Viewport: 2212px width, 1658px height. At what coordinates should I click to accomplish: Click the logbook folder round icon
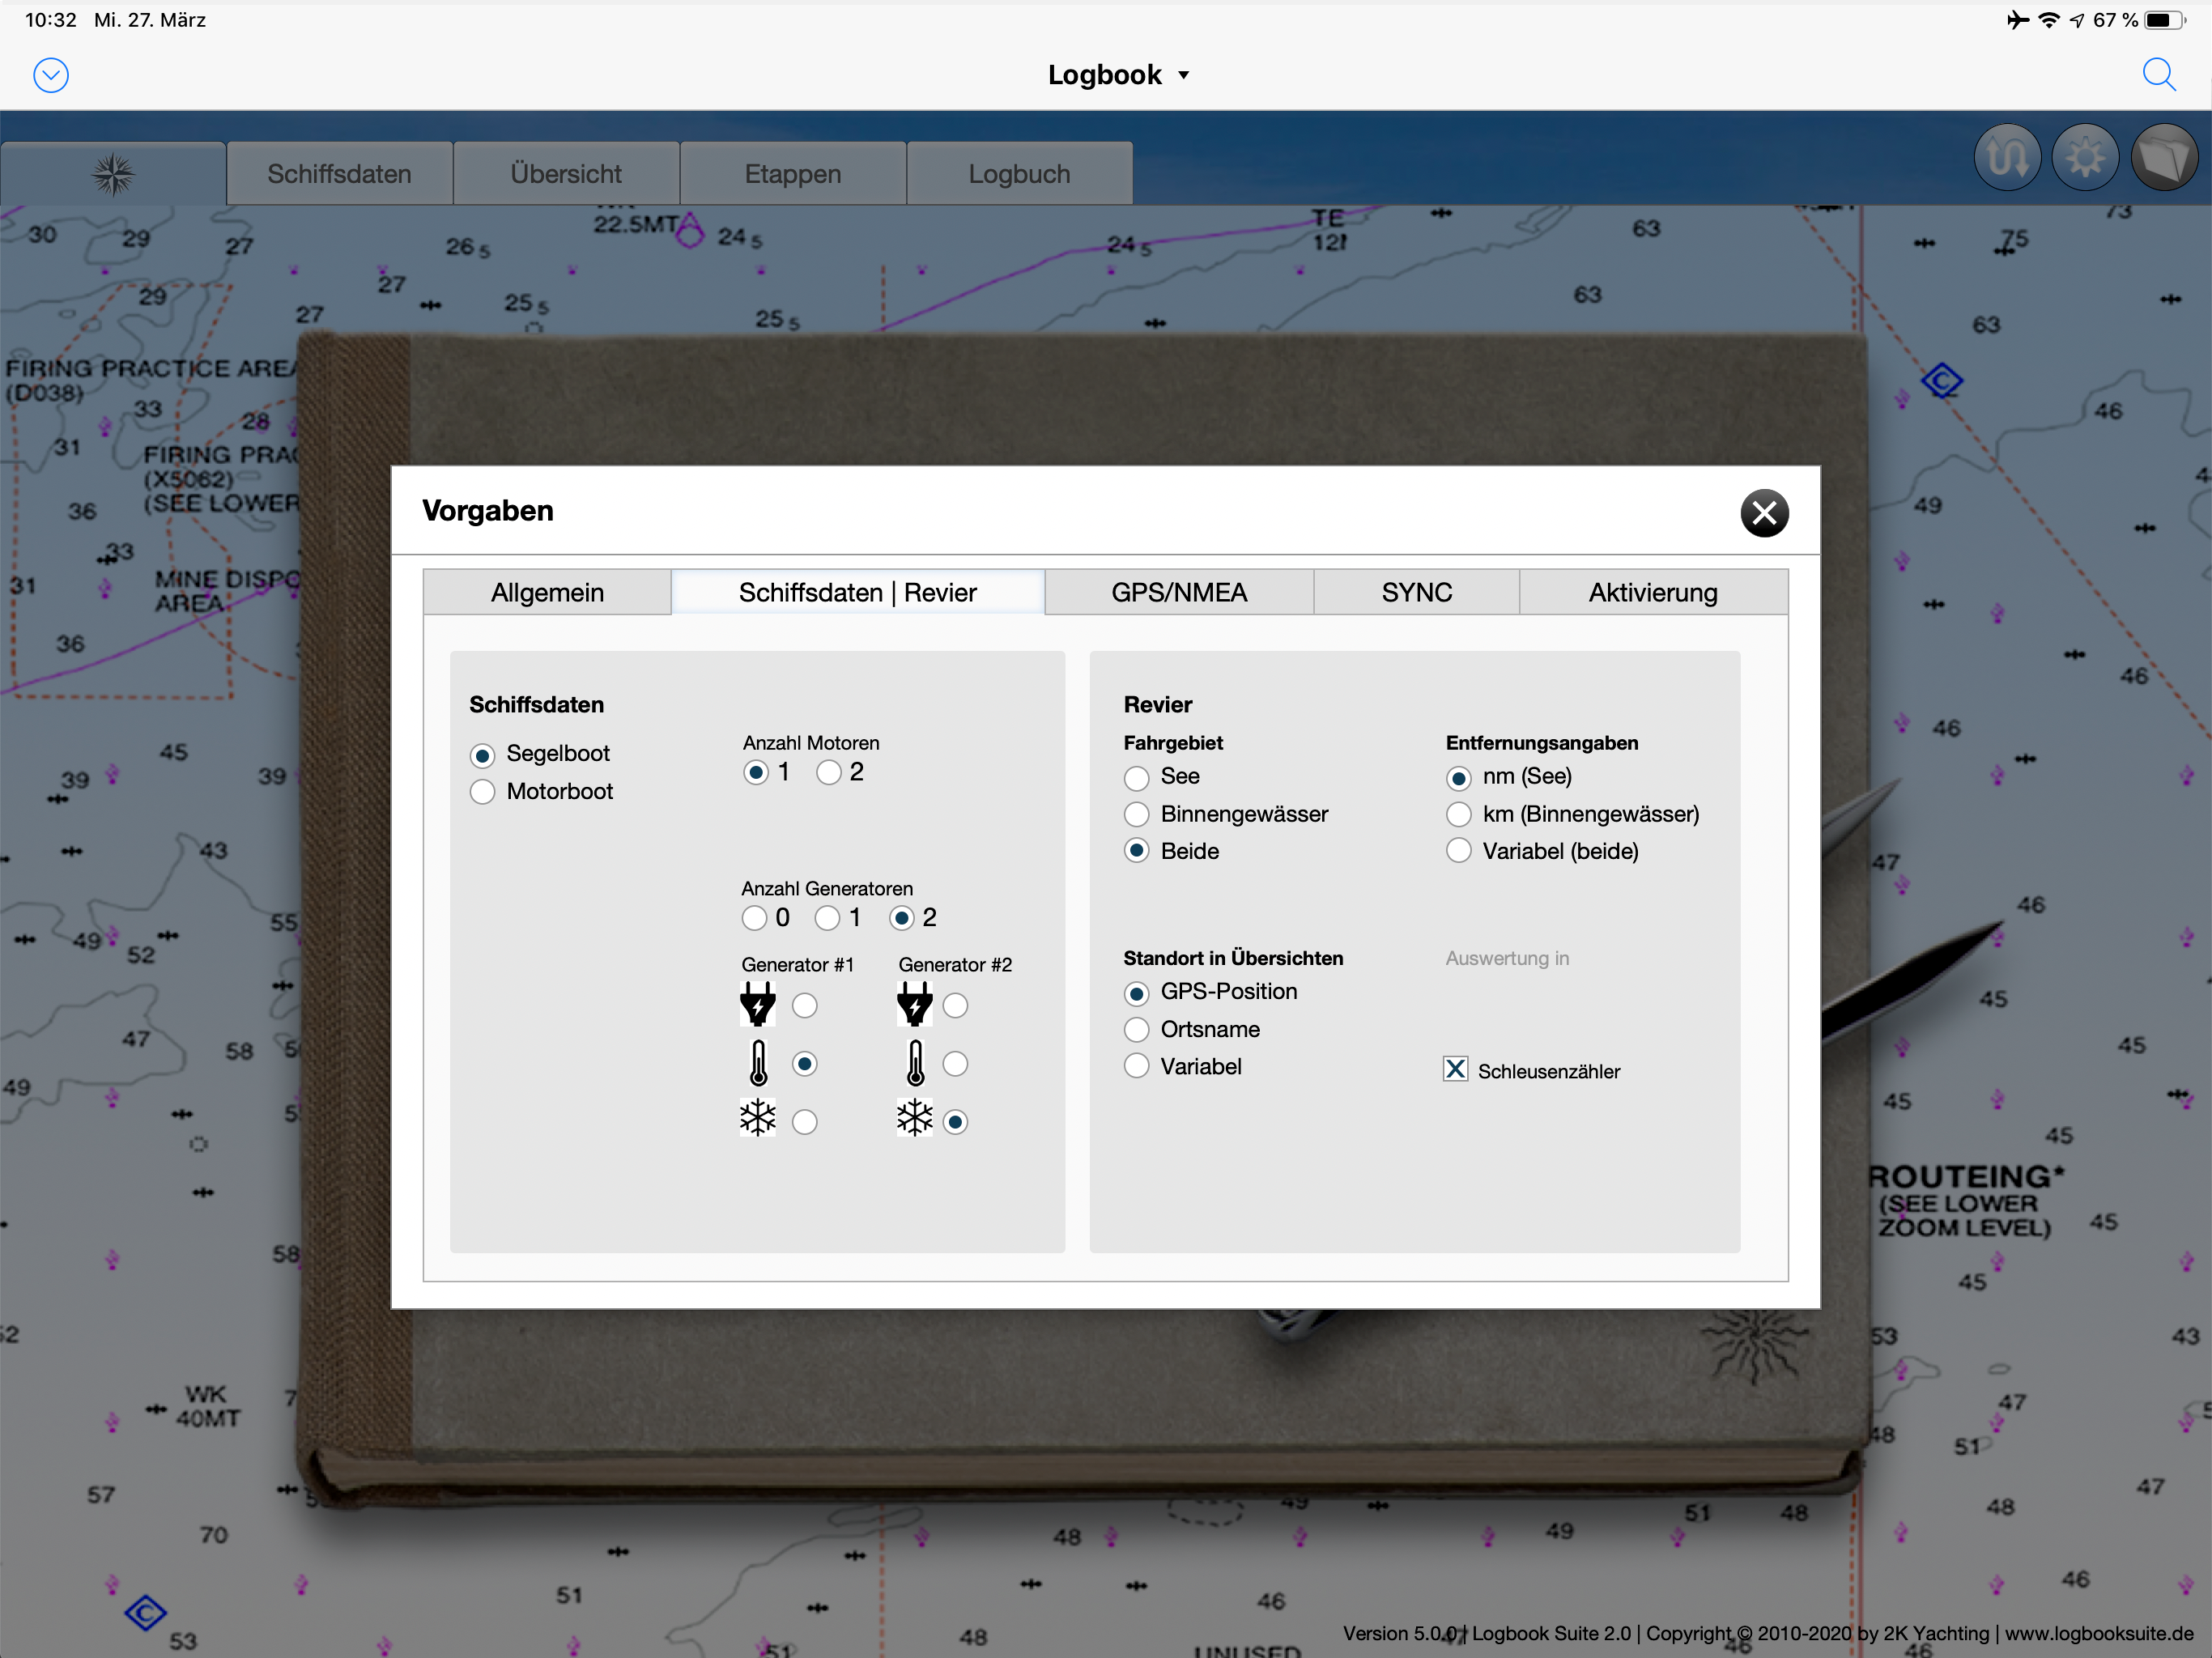click(x=2164, y=158)
